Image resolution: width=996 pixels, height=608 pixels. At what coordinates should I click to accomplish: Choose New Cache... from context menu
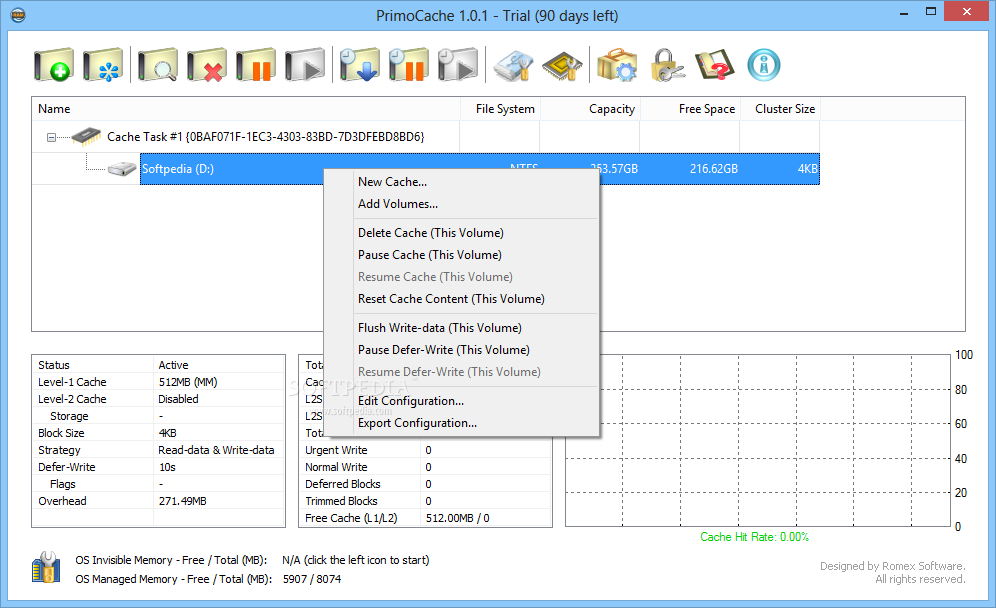[x=393, y=182]
